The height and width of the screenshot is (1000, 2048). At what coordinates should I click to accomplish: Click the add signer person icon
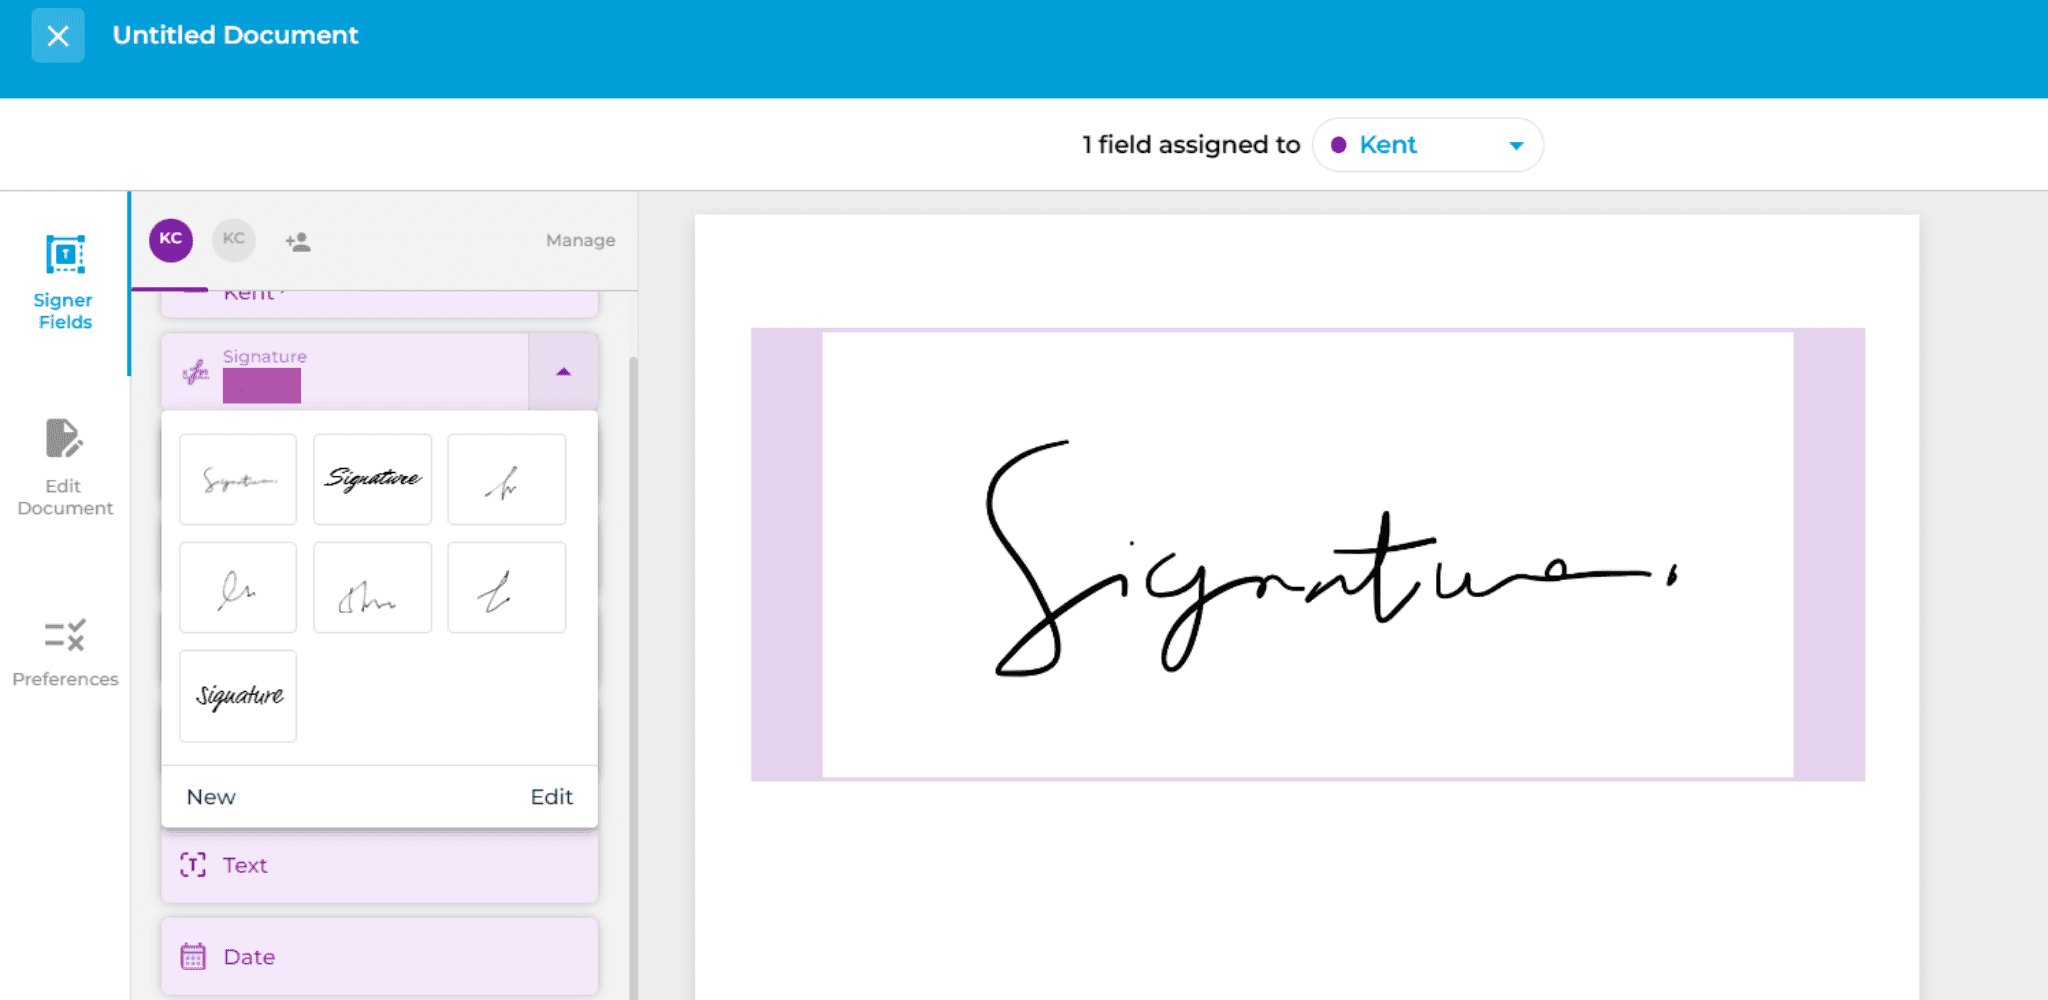click(x=298, y=240)
